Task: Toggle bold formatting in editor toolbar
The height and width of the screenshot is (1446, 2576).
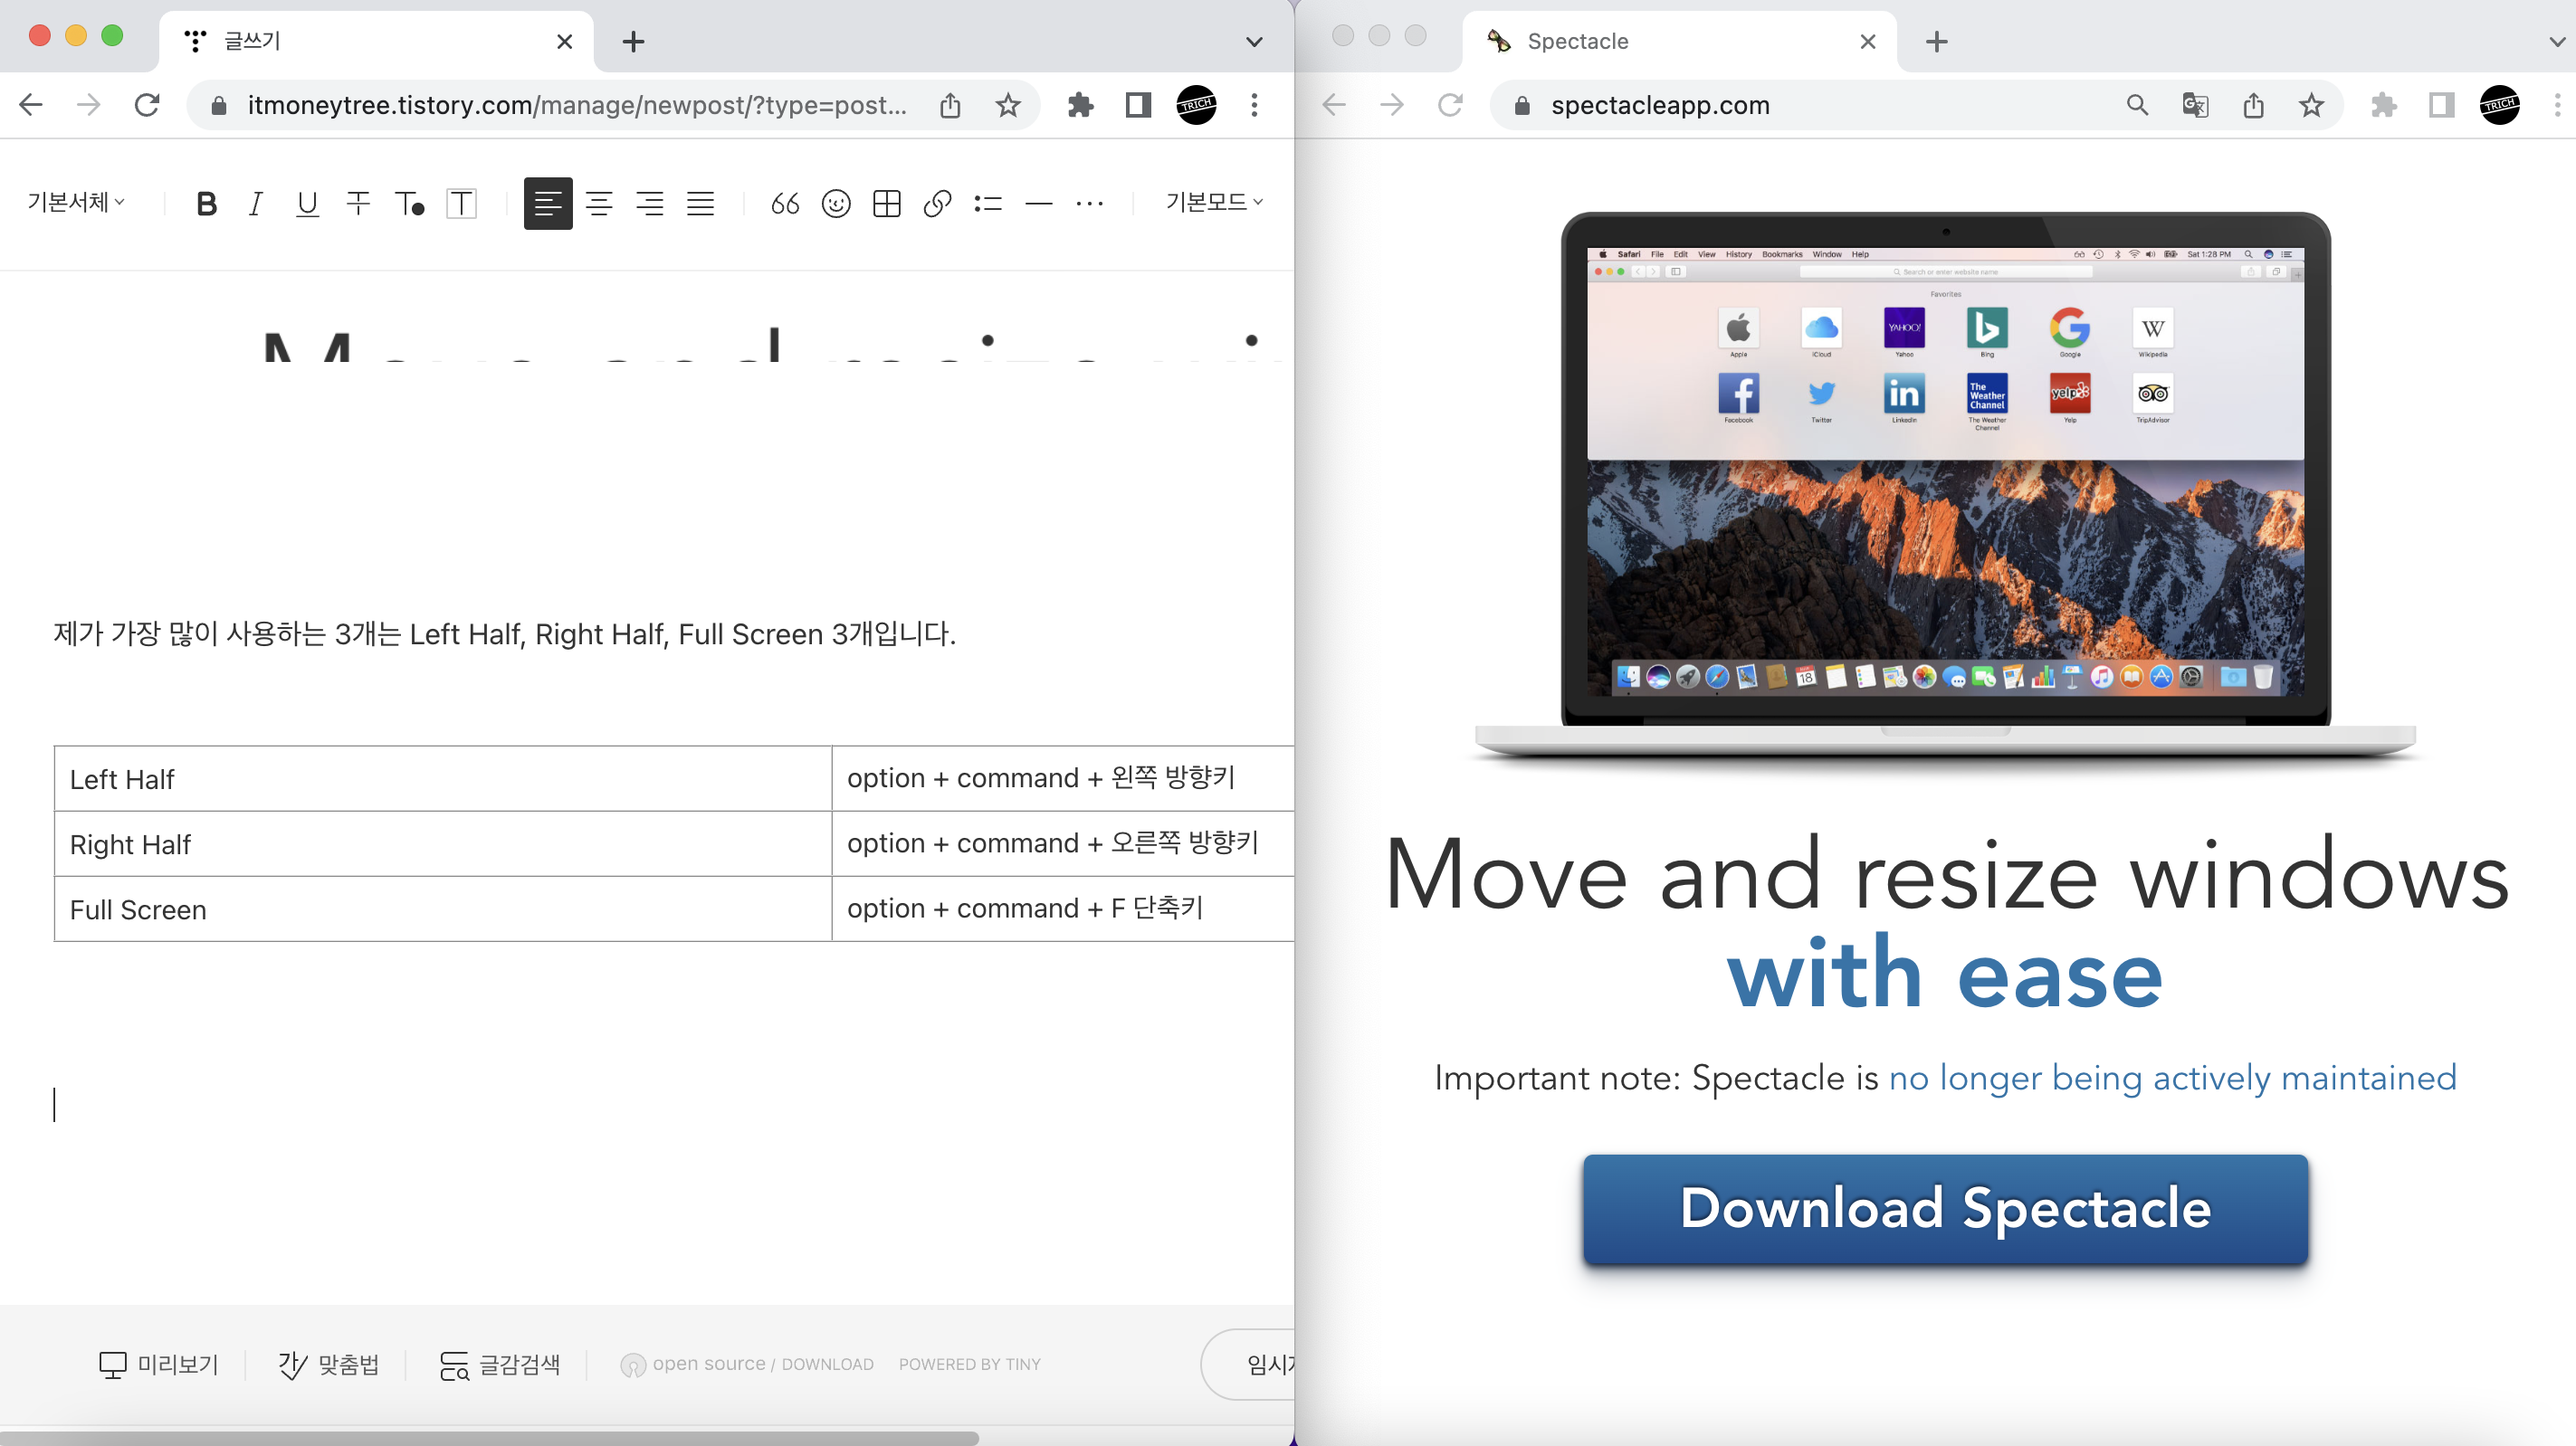Action: 206,204
